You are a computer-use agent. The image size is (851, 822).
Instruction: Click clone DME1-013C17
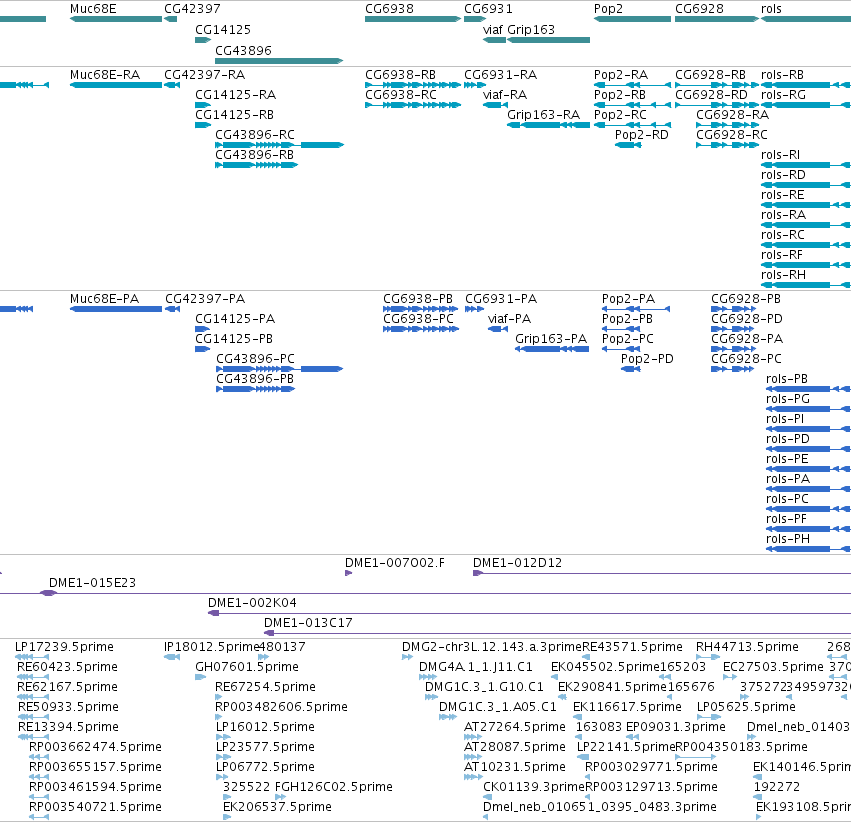(308, 623)
